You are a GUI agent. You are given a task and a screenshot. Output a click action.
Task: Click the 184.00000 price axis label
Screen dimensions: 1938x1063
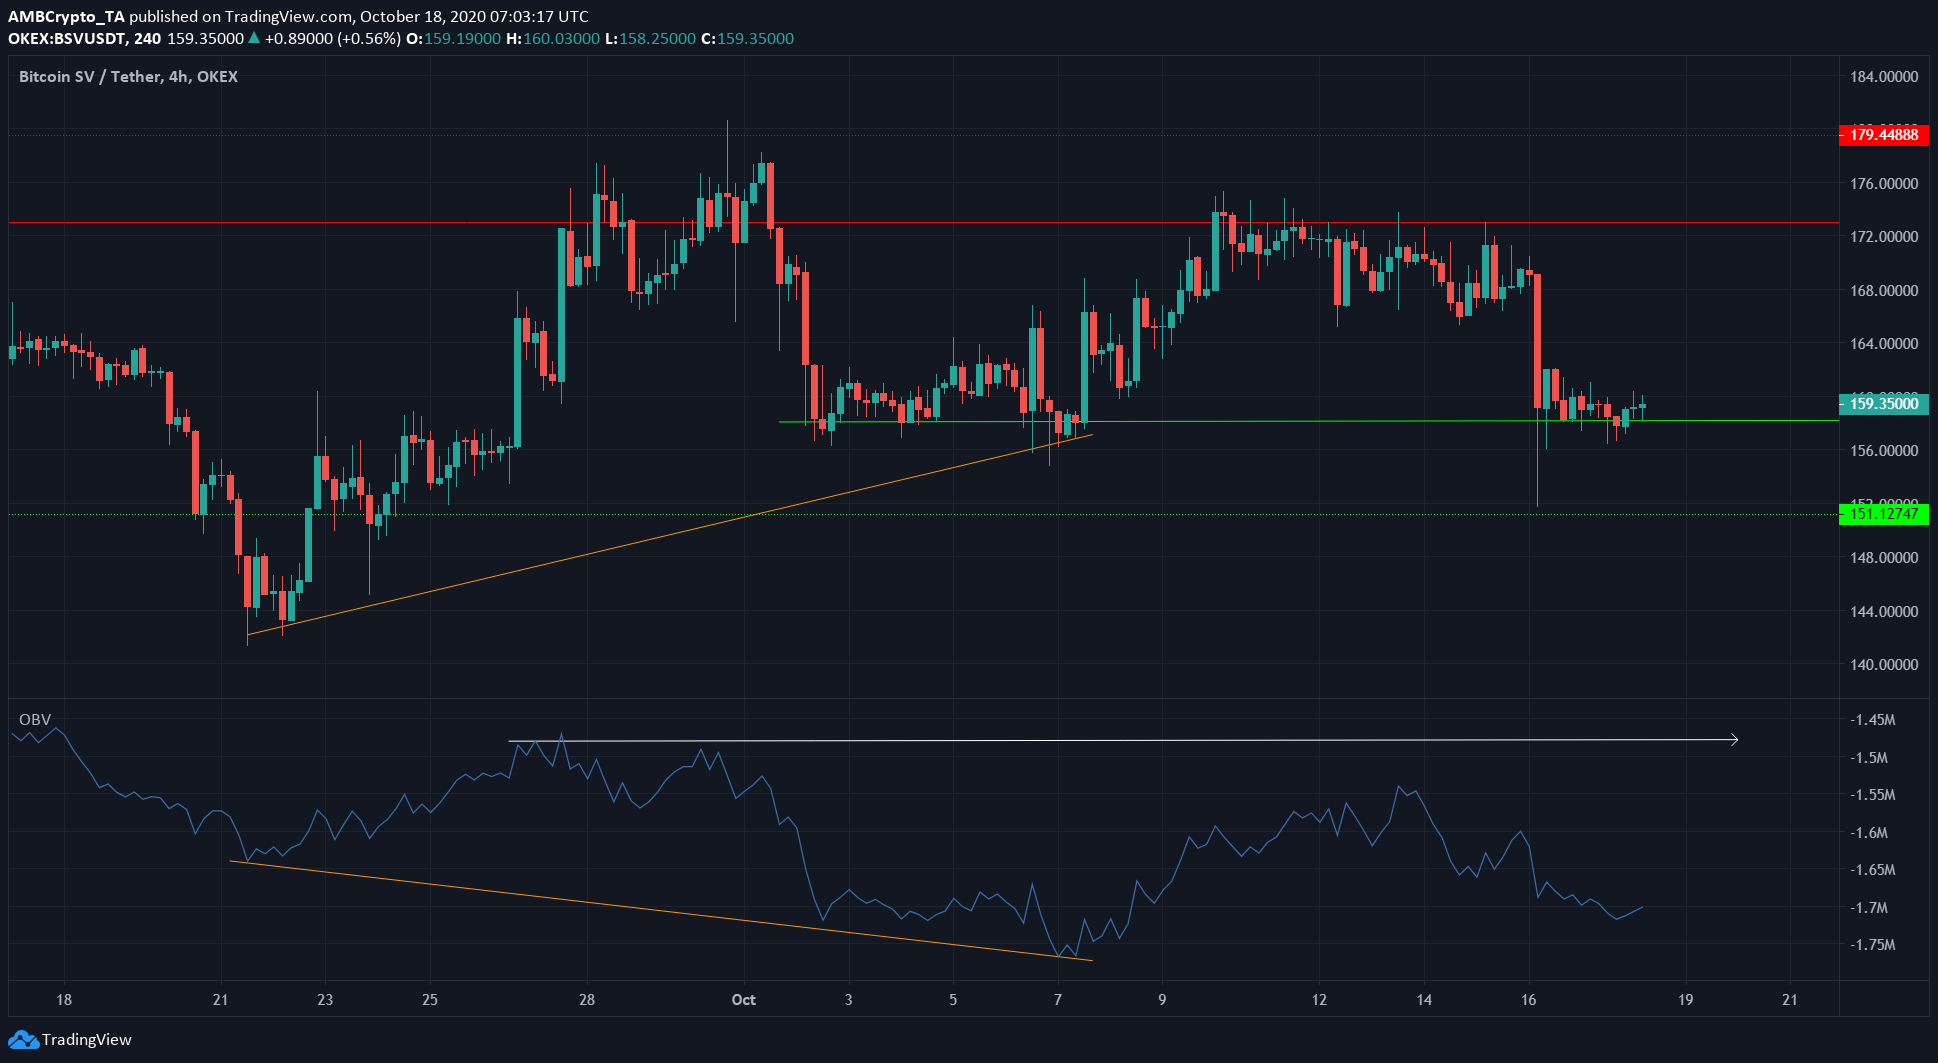click(x=1884, y=77)
